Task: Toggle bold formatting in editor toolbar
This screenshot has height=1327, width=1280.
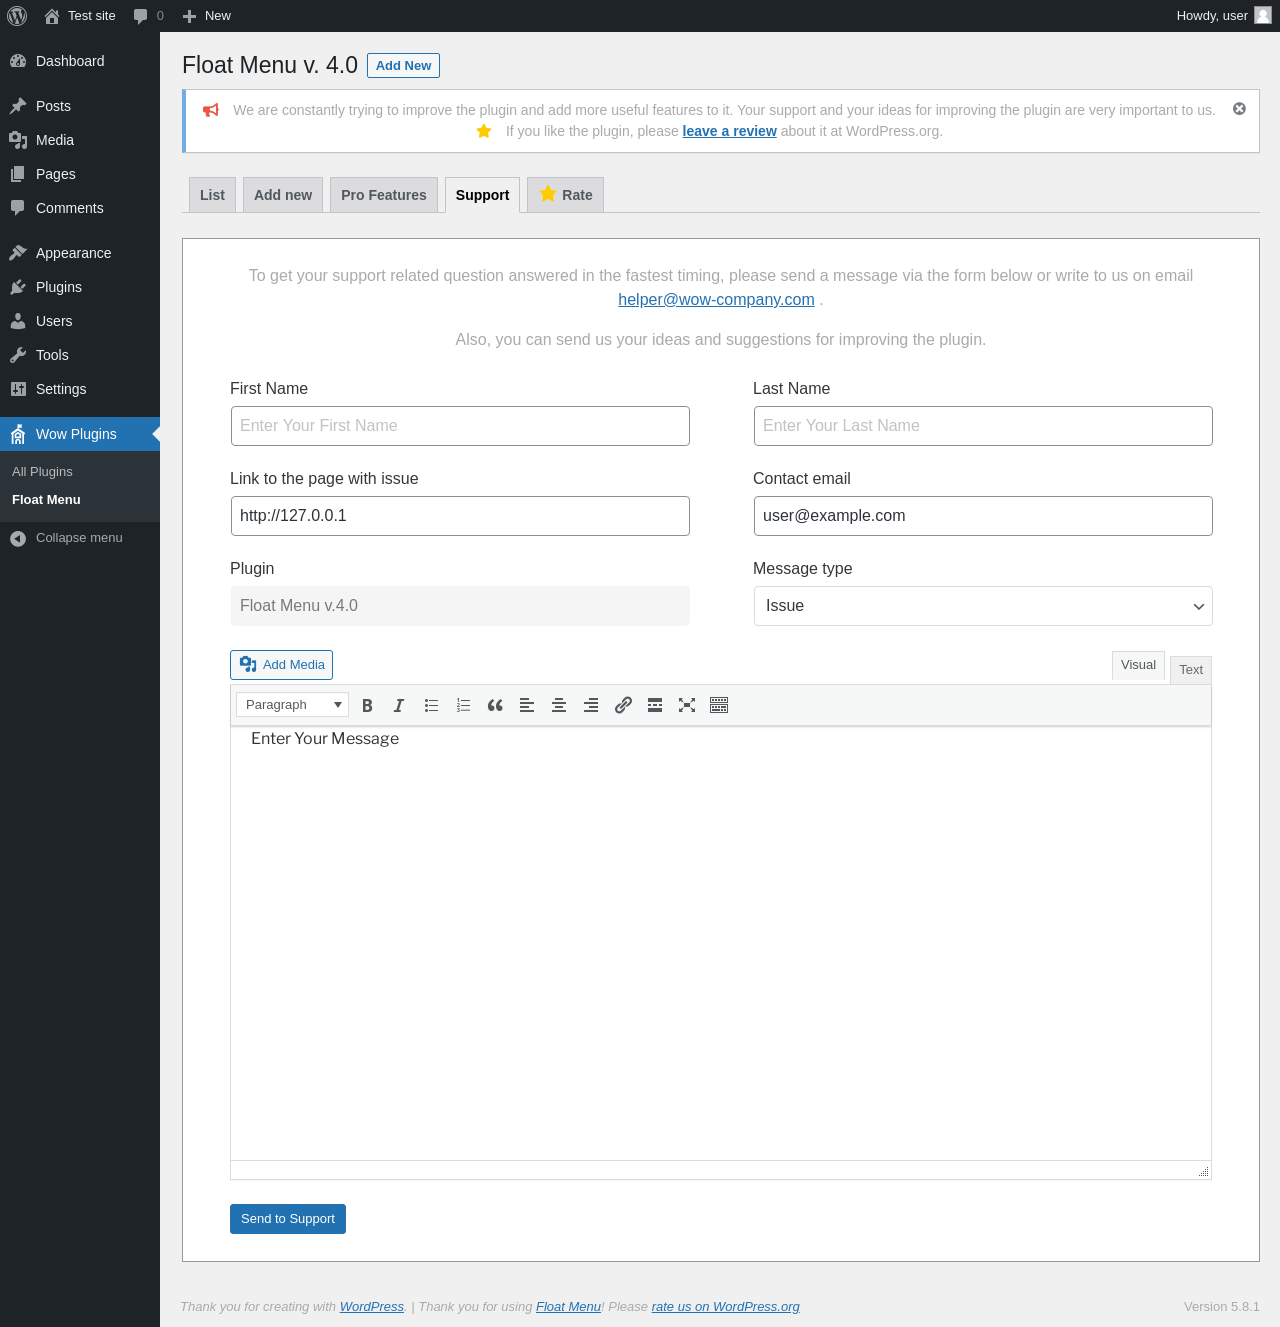Action: [x=367, y=705]
